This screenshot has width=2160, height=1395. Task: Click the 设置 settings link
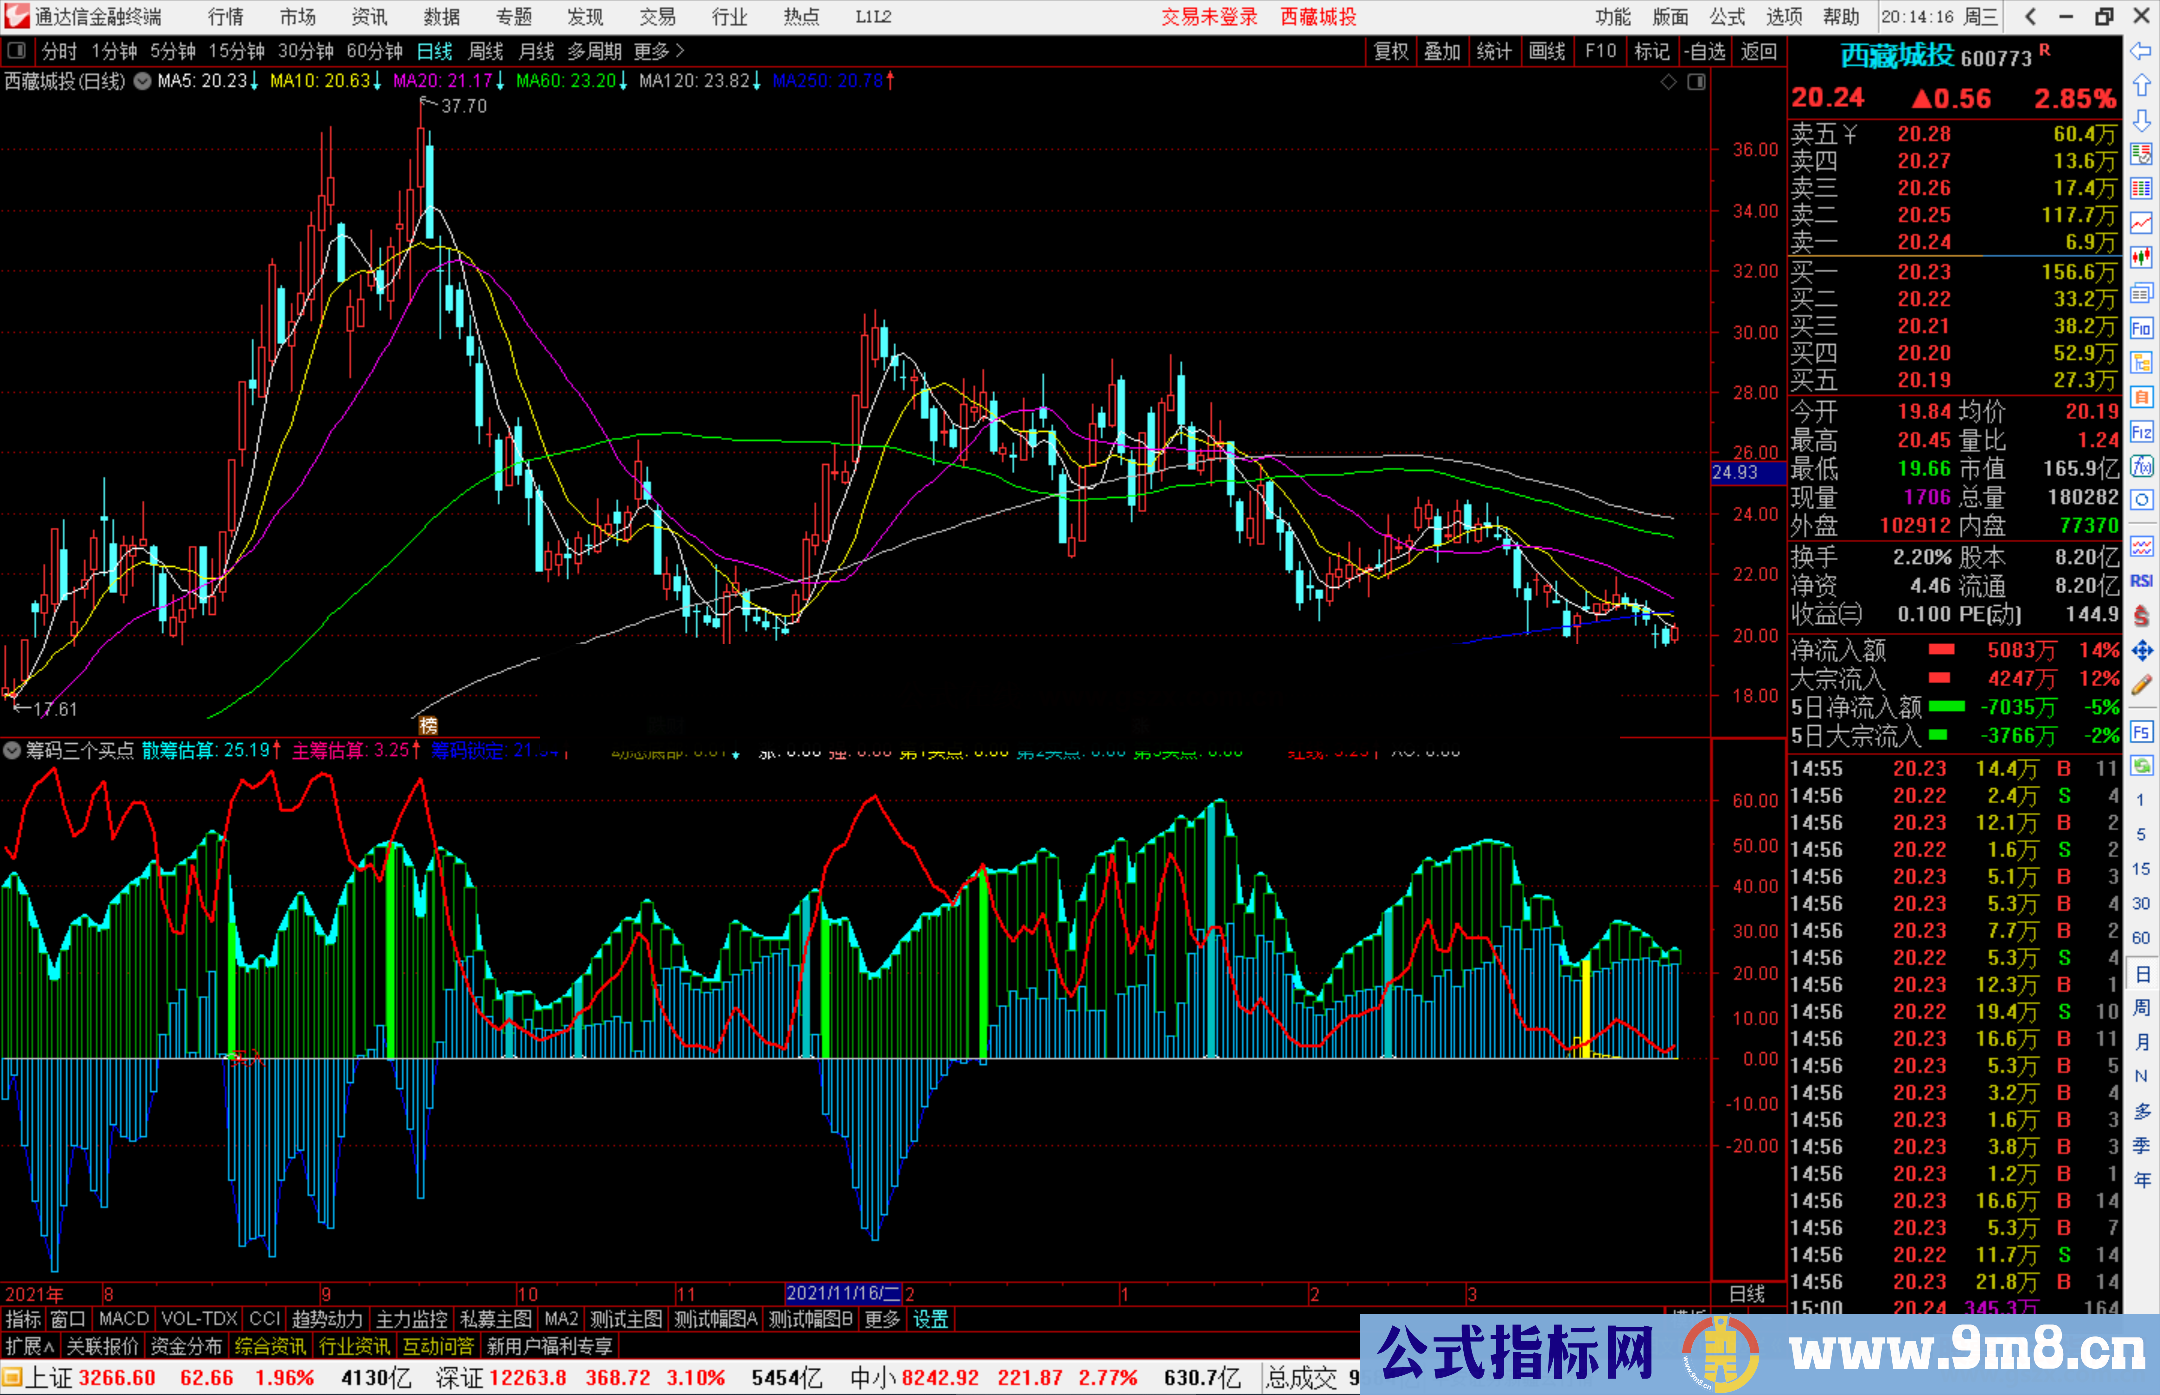pos(930,1319)
